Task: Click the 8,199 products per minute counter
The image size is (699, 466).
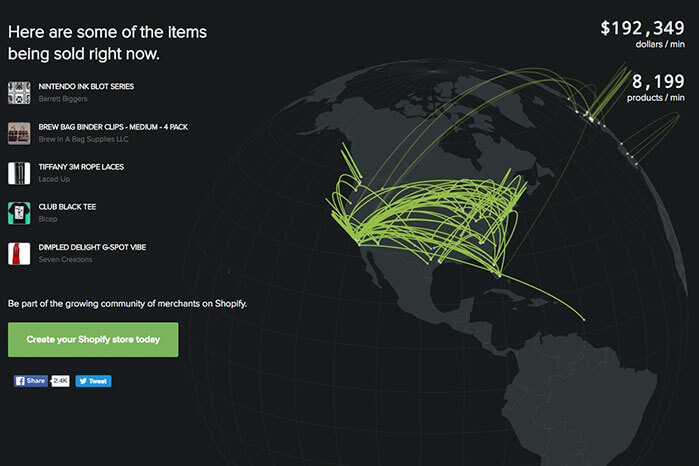Action: tap(656, 87)
